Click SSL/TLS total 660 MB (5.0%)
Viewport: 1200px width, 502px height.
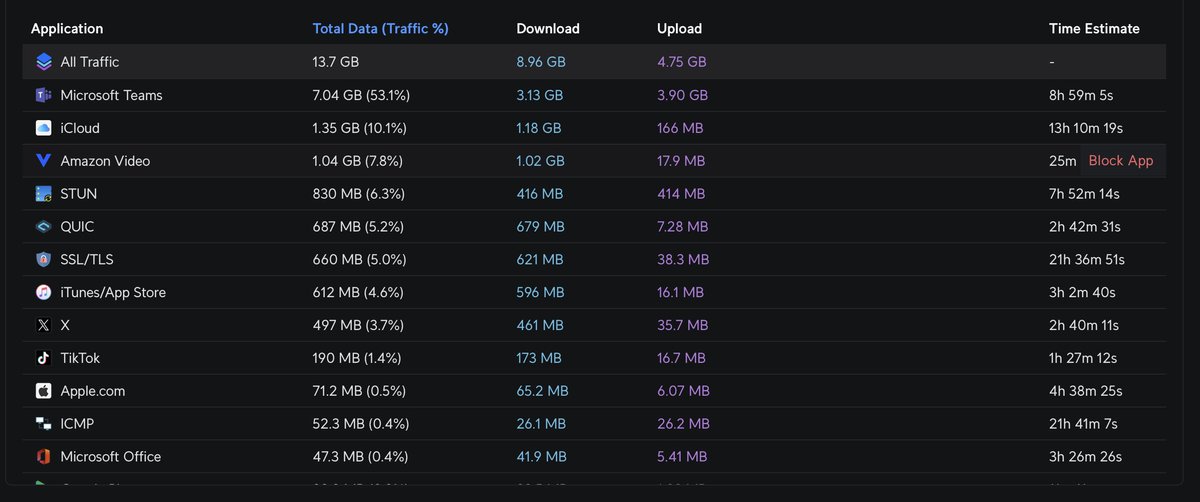[x=360, y=260]
